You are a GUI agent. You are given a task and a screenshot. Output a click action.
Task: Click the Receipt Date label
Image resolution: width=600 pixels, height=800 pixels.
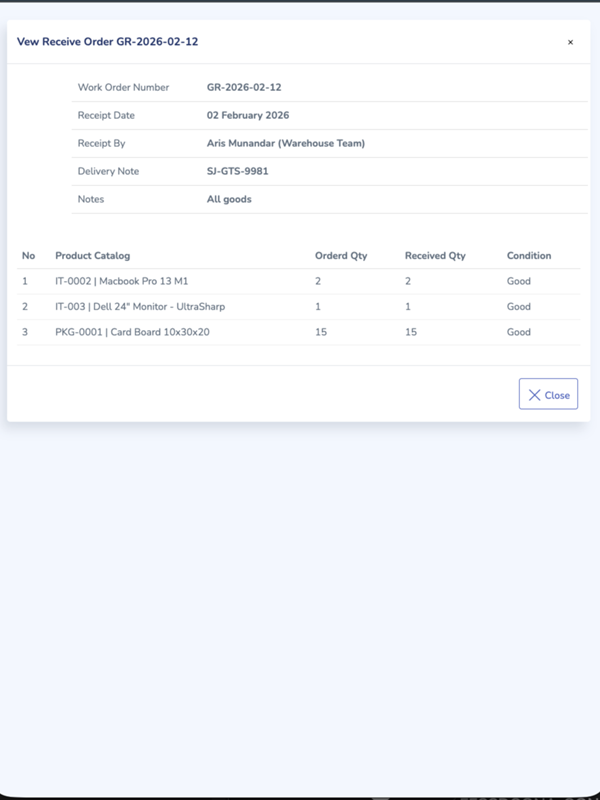pos(106,115)
